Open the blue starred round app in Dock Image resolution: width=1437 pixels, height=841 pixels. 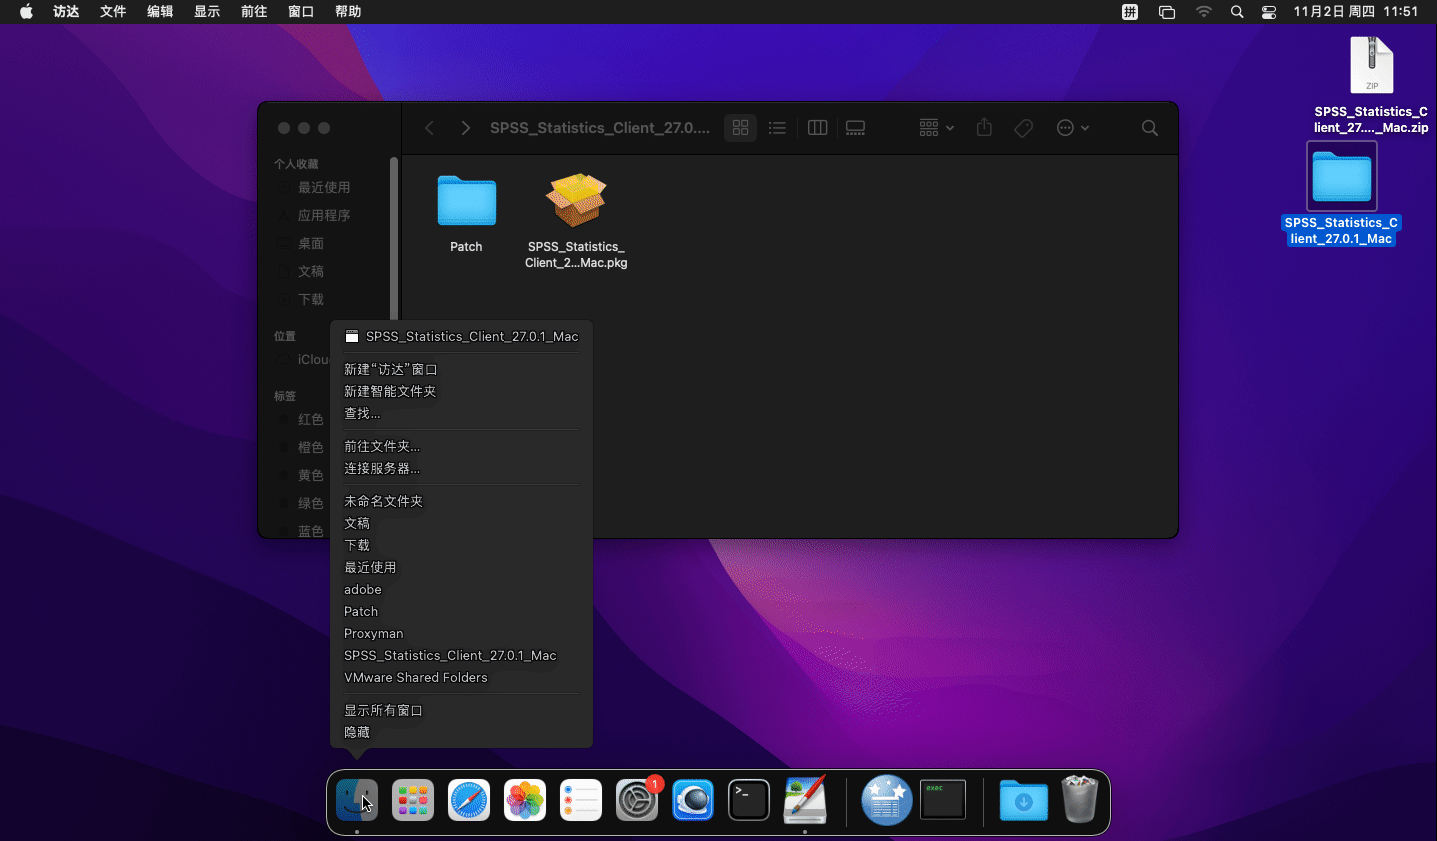pos(887,800)
